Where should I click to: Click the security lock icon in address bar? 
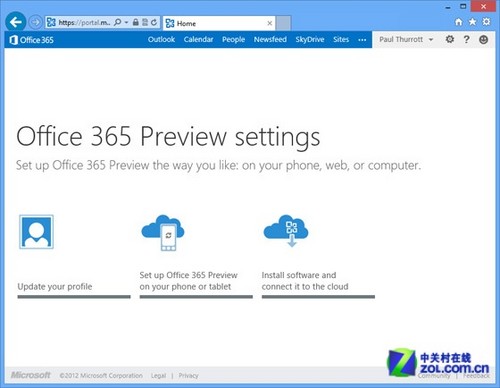click(x=135, y=22)
